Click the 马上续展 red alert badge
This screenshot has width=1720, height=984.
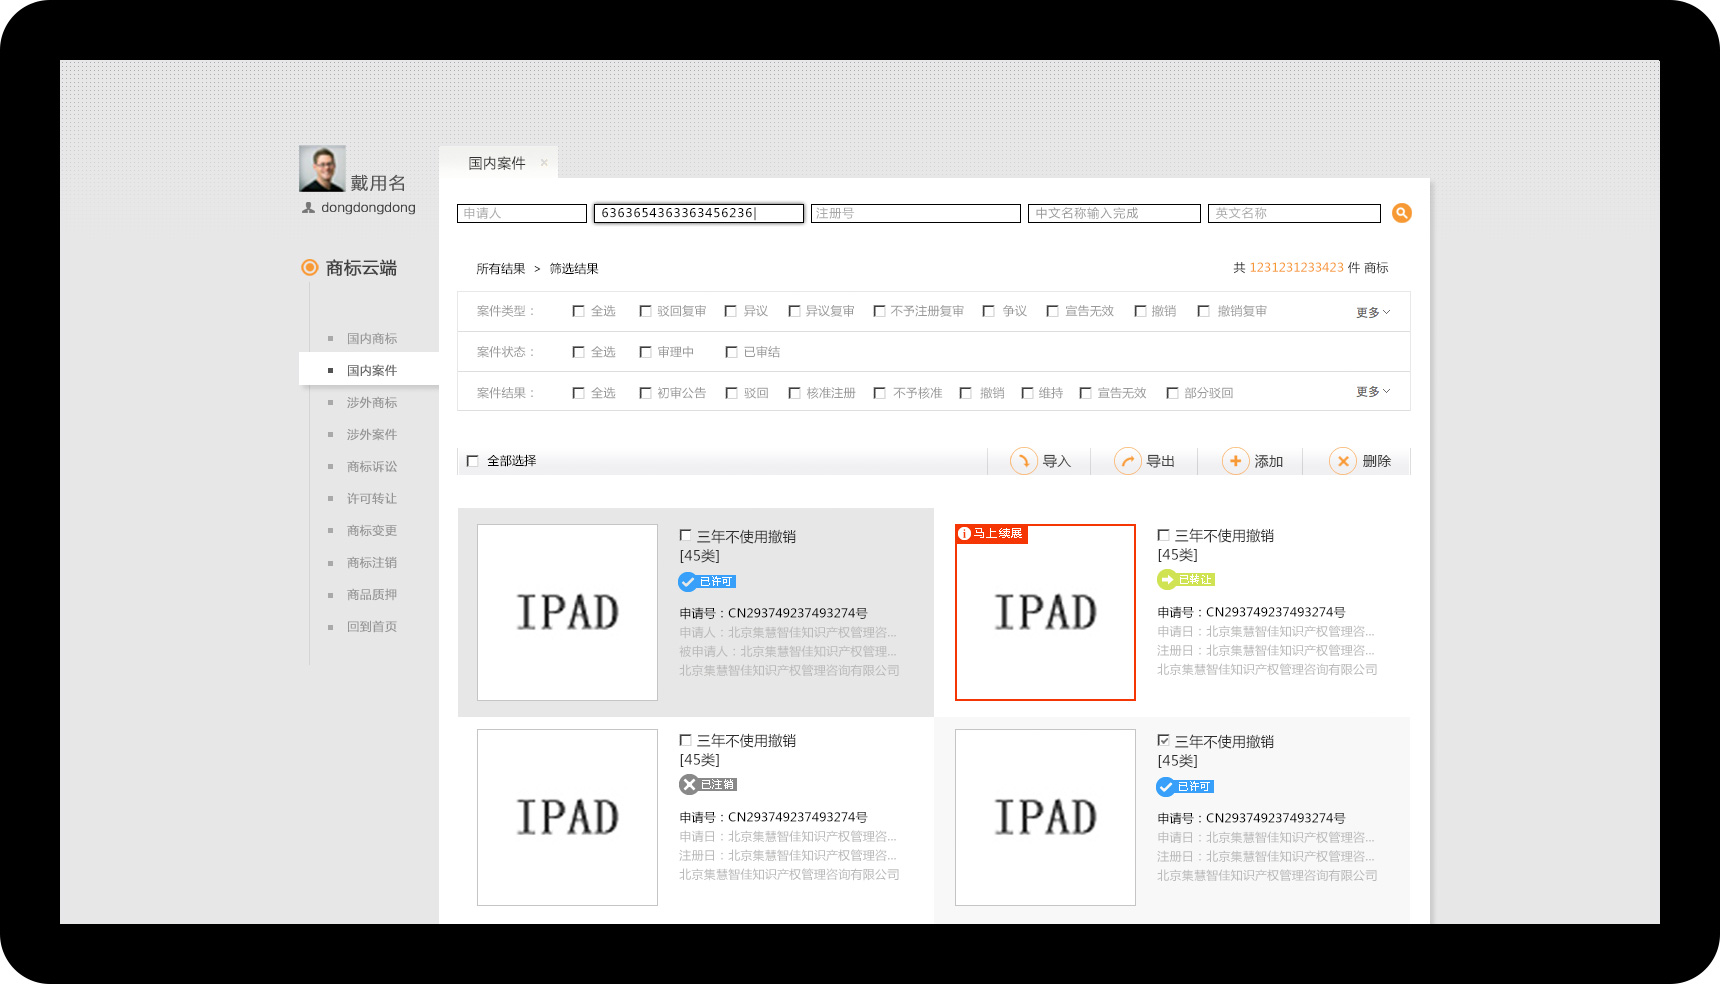[x=991, y=533]
